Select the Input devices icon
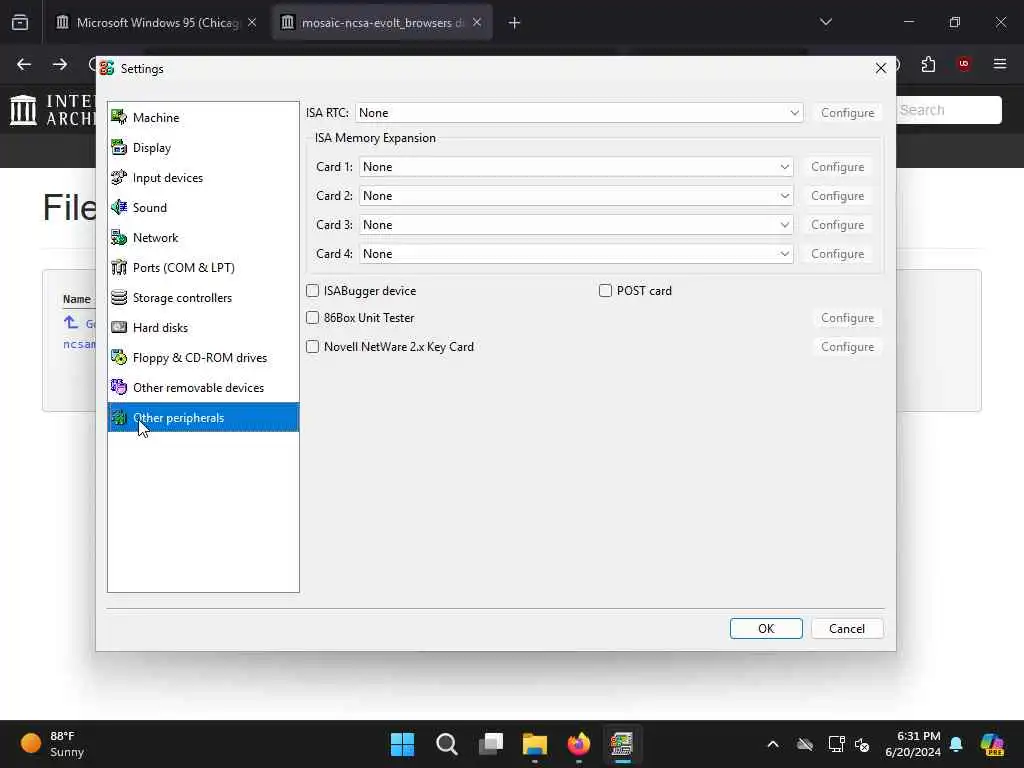 coord(119,178)
